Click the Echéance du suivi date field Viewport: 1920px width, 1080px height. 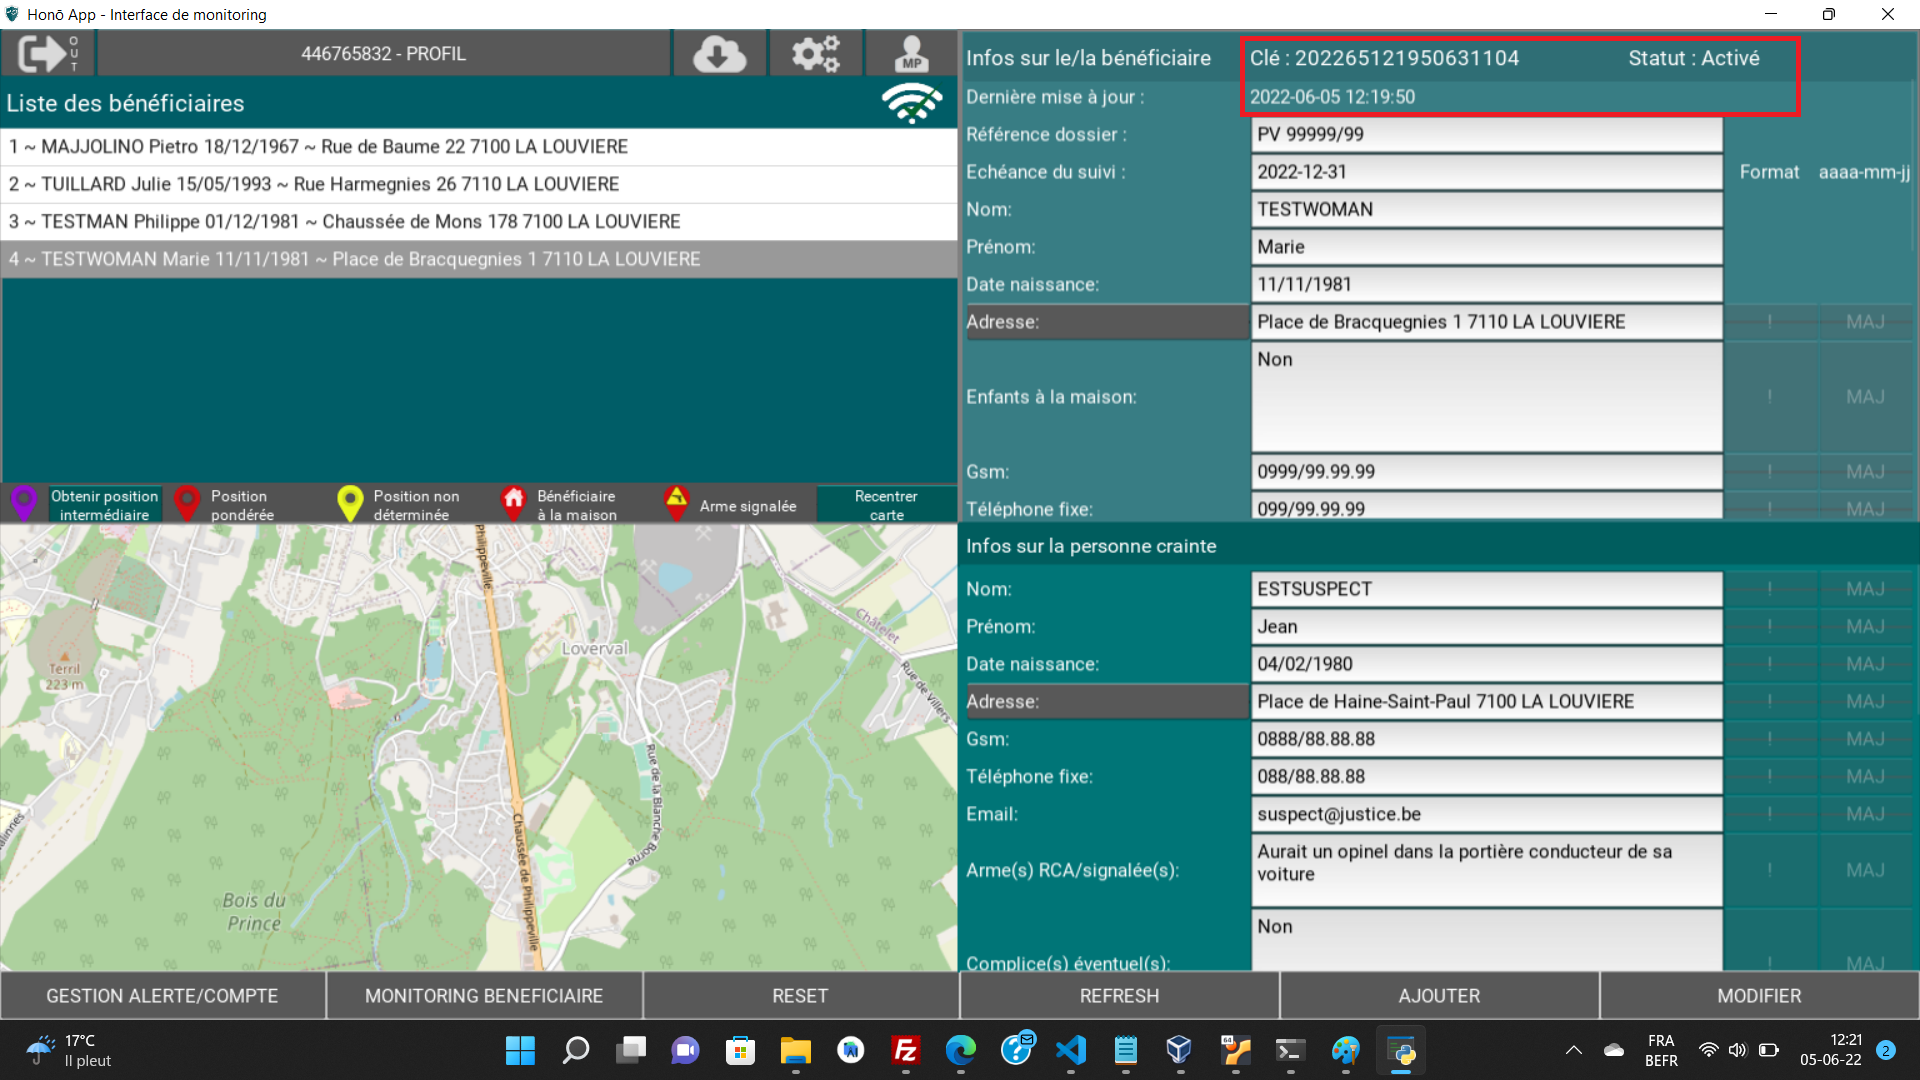pos(1486,172)
